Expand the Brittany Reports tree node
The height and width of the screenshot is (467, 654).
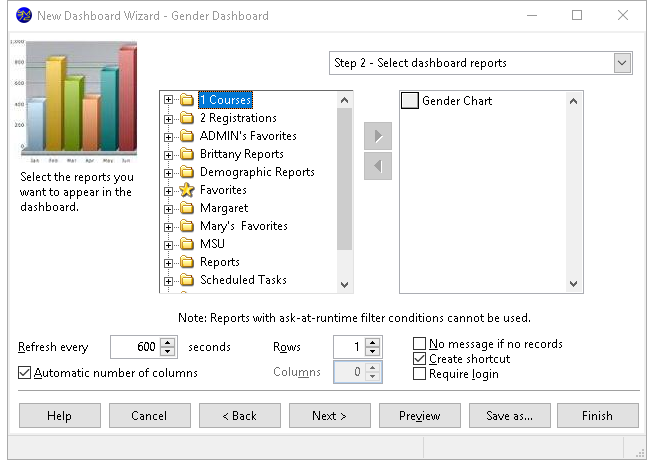168,155
